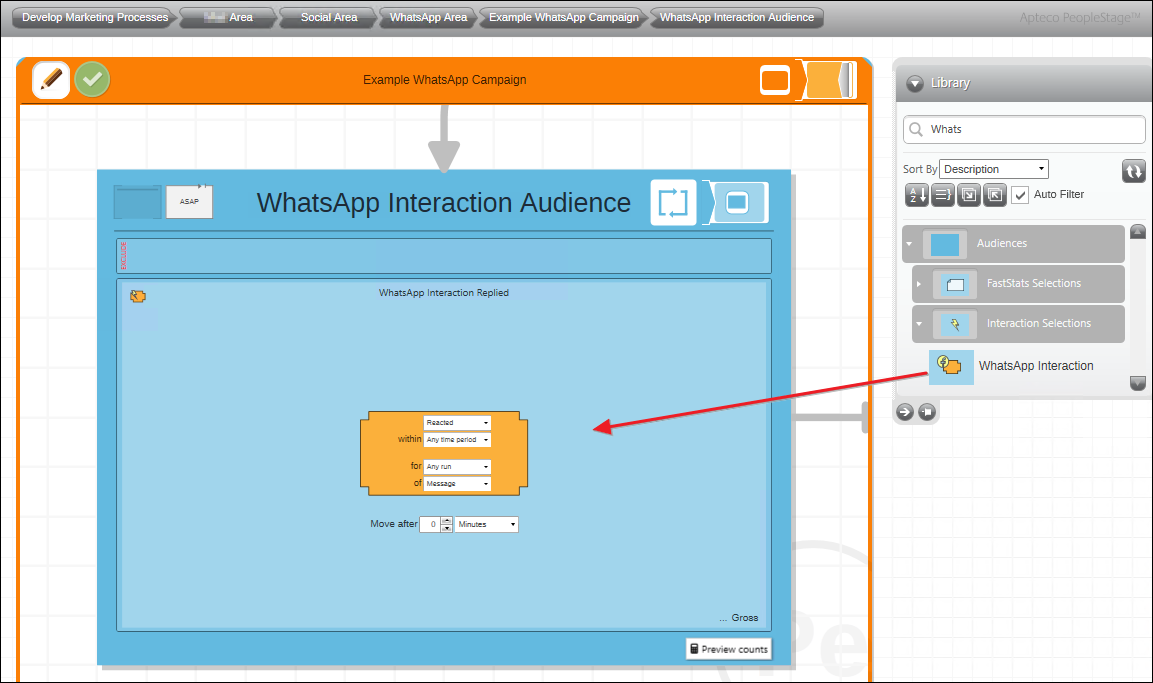This screenshot has width=1153, height=683.
Task: Click the ASAP schedule box
Action: [189, 201]
